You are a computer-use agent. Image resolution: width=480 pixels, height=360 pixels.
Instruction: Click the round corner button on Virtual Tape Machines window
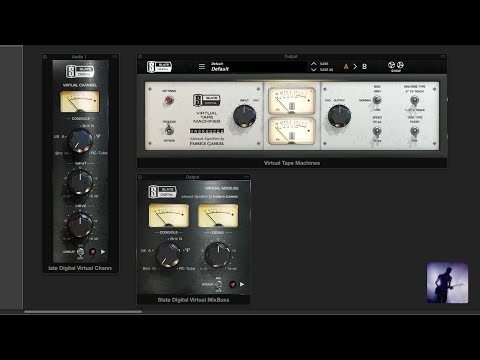[140, 57]
